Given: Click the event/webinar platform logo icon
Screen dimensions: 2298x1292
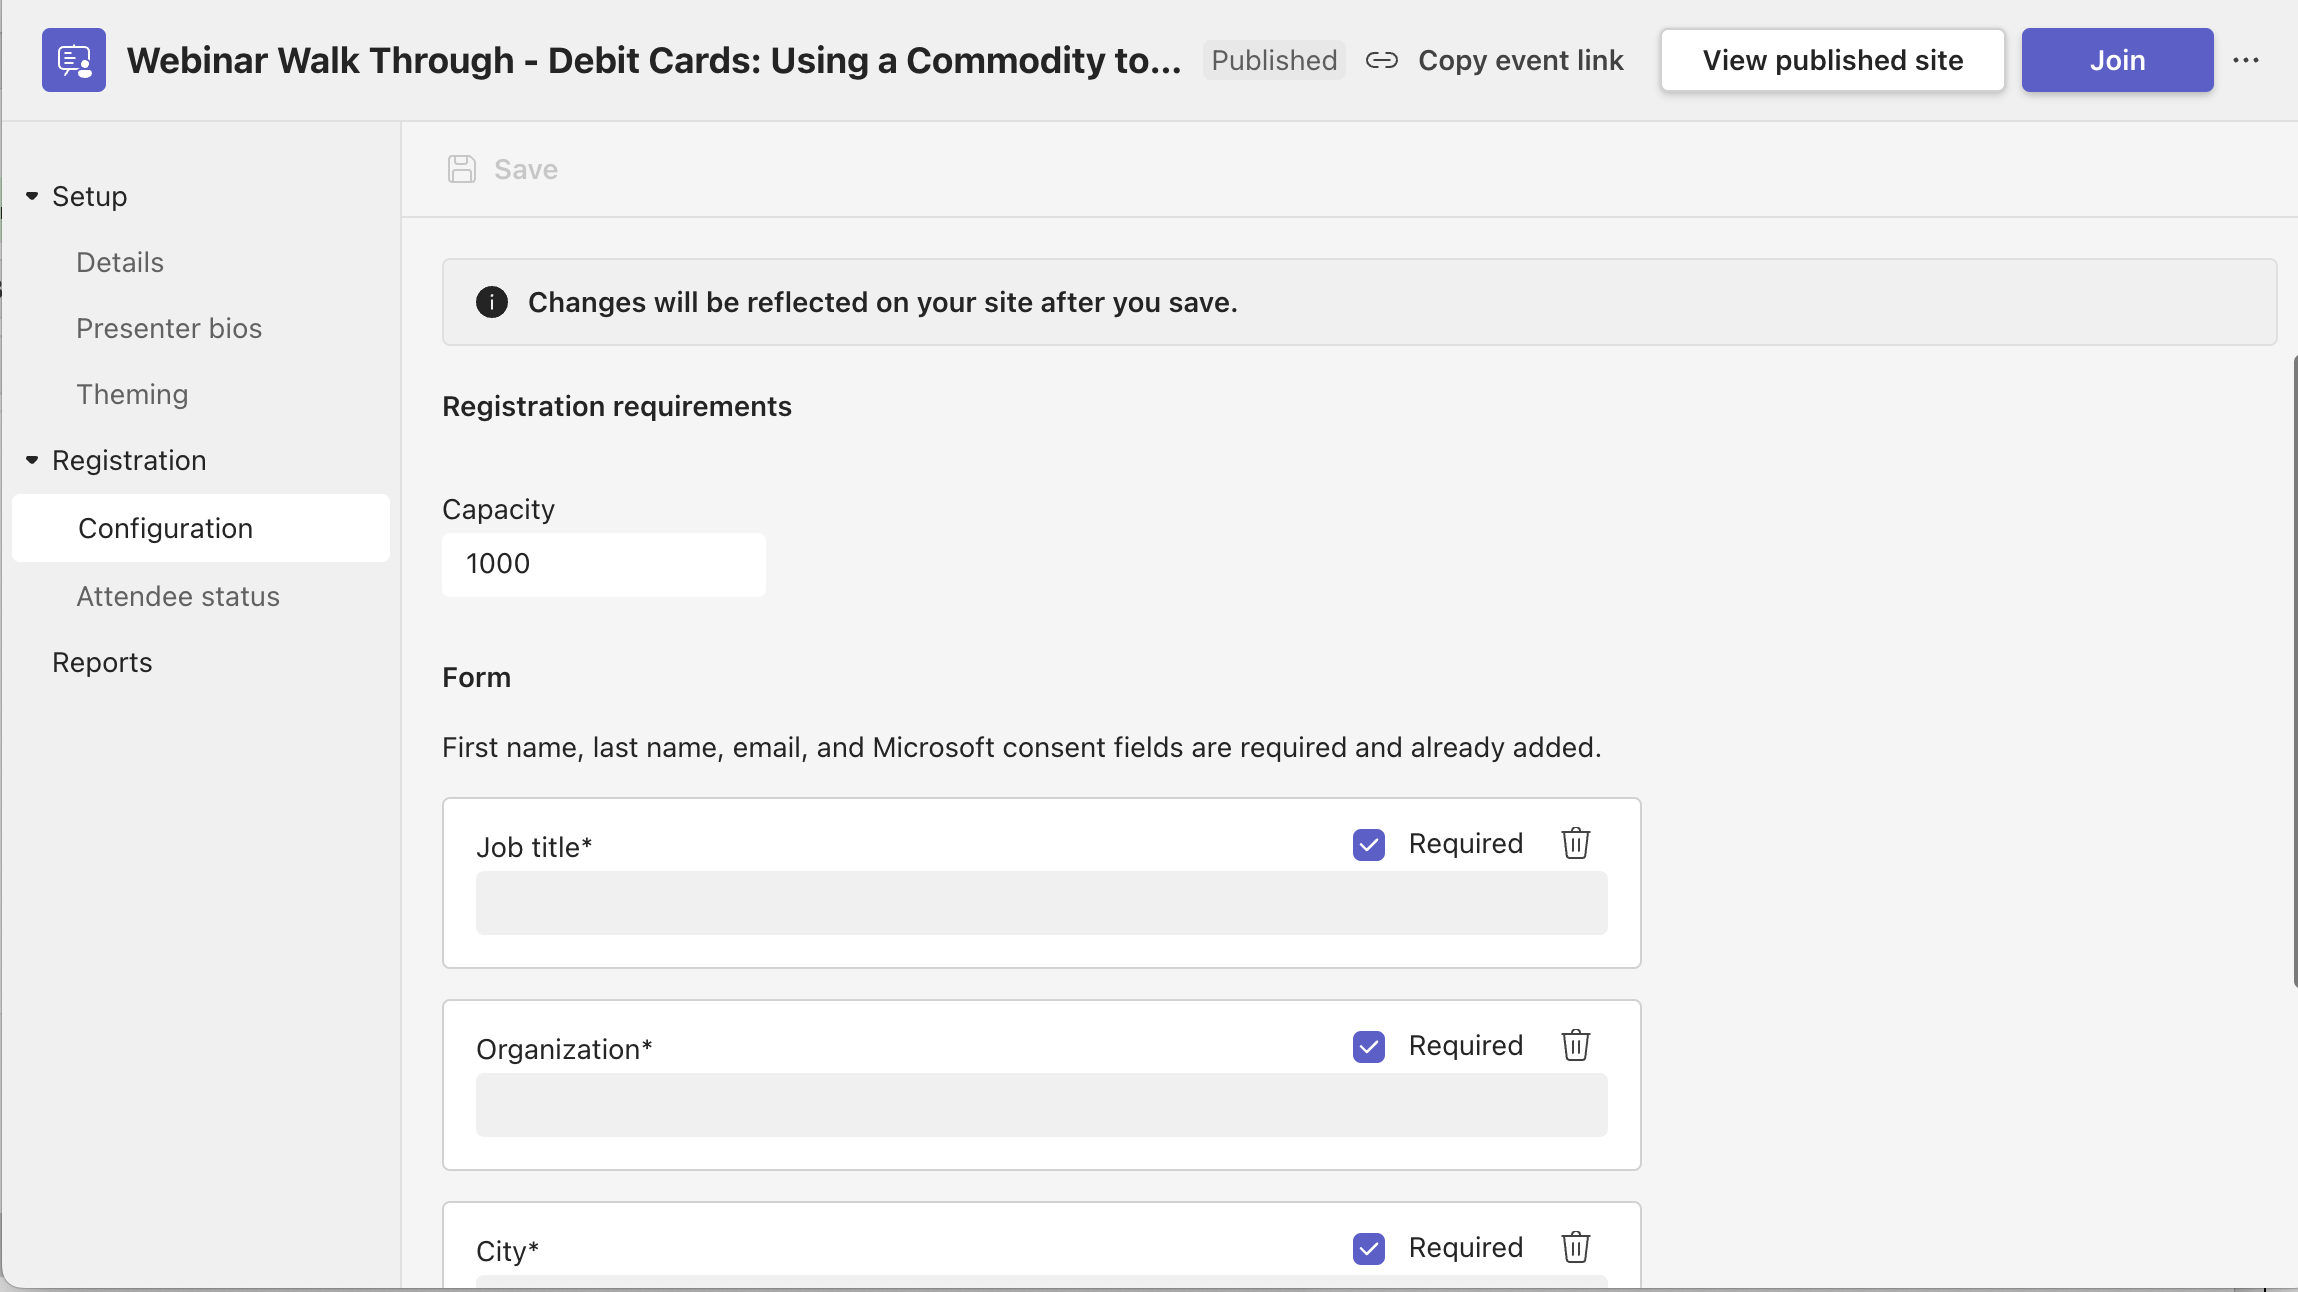Looking at the screenshot, I should click(x=74, y=58).
